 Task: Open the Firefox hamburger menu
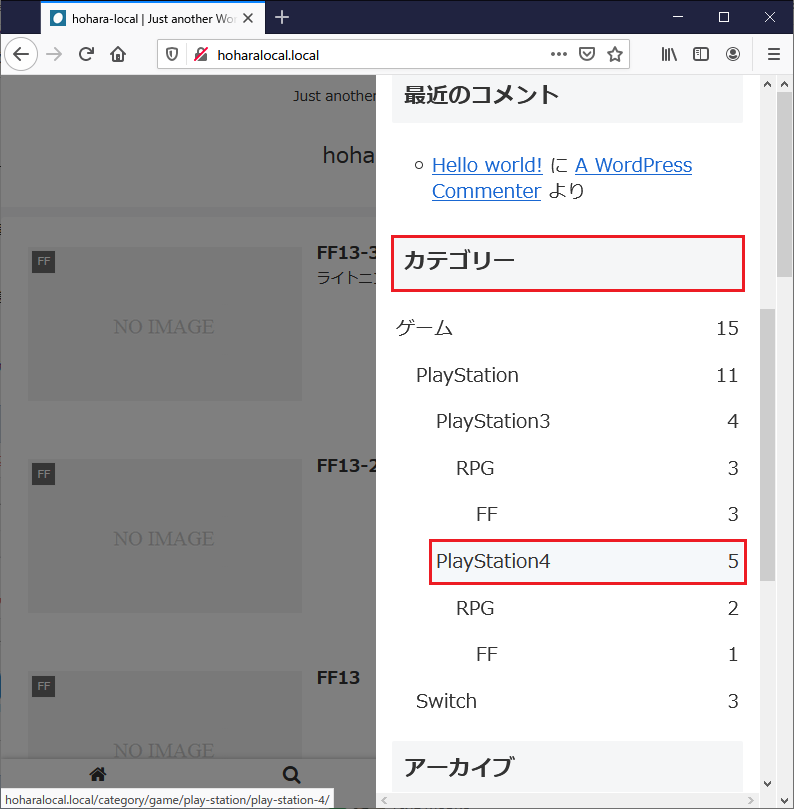coord(773,55)
